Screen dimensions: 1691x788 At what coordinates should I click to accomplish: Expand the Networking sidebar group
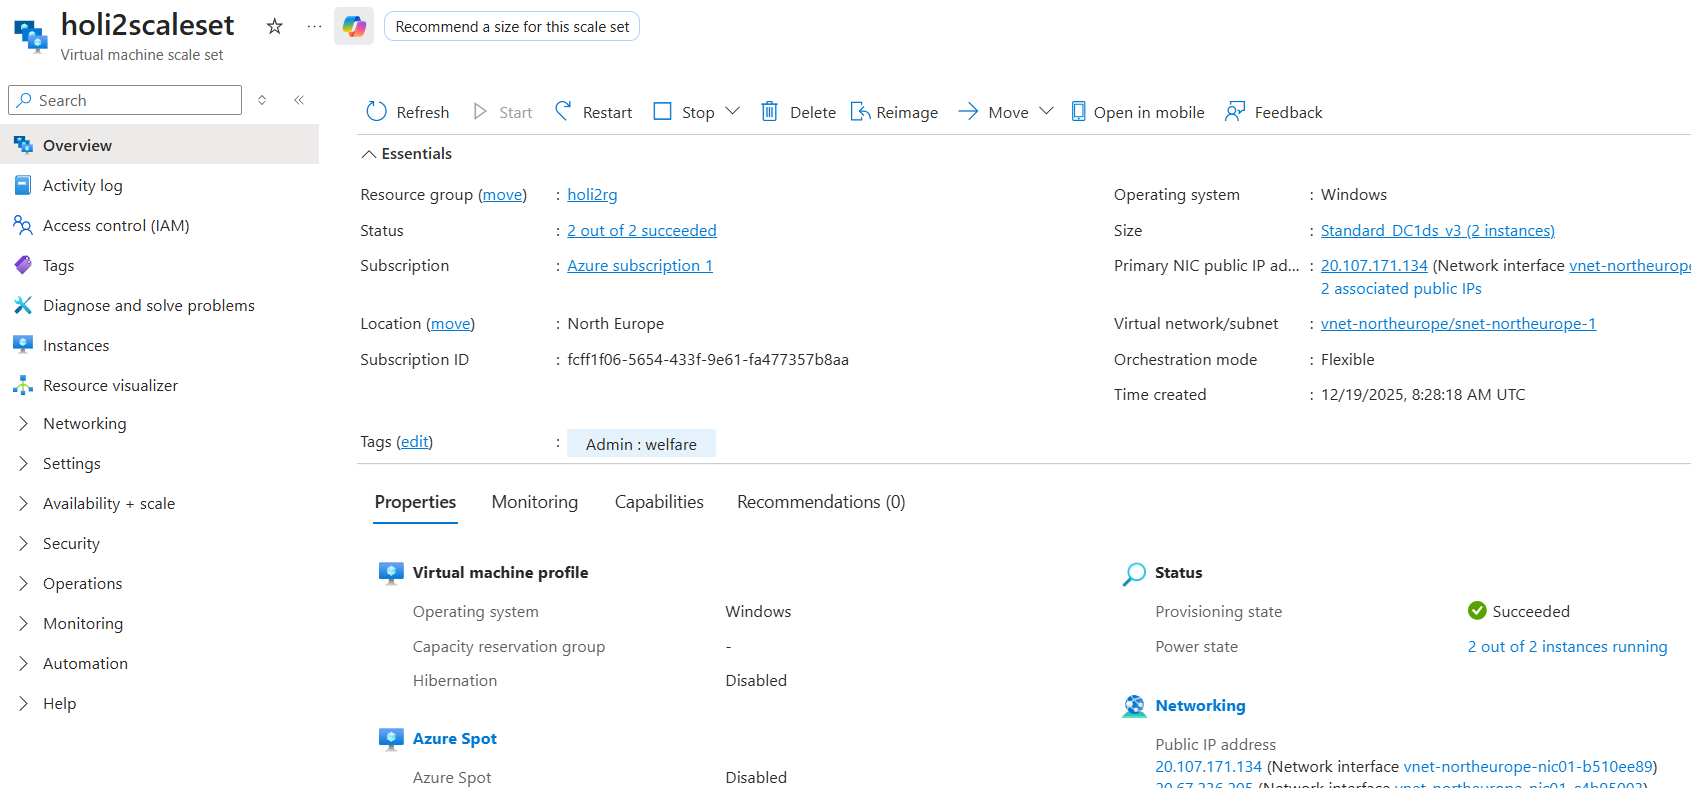[x=23, y=424]
